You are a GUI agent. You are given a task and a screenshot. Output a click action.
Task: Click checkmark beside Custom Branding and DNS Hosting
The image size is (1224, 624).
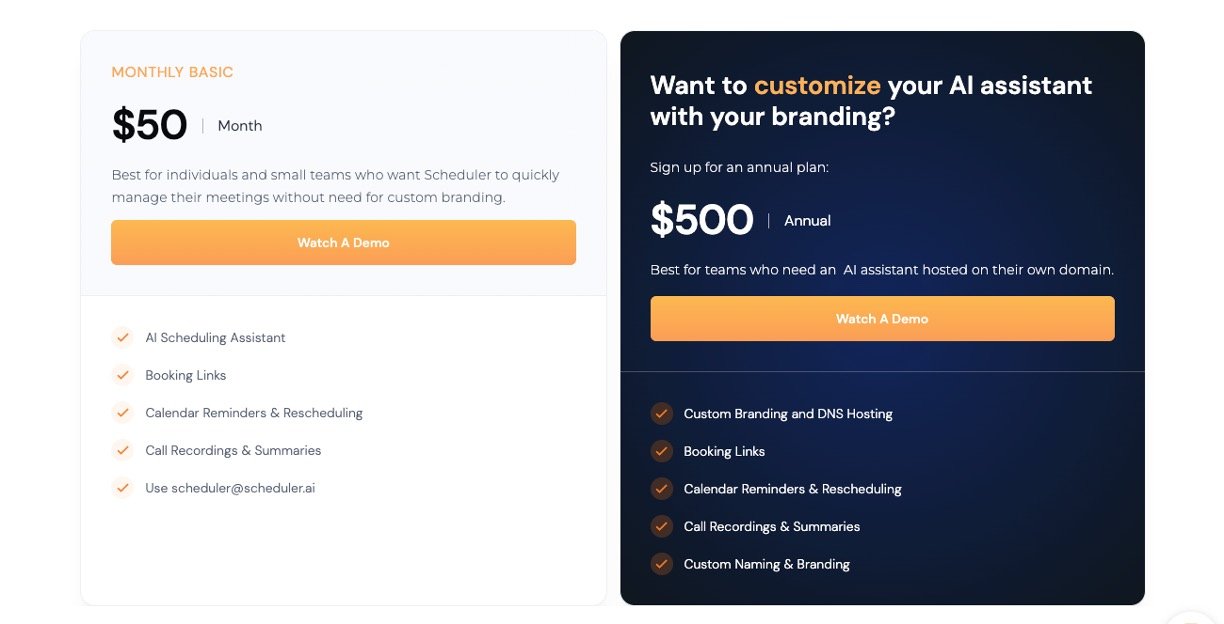click(x=661, y=414)
